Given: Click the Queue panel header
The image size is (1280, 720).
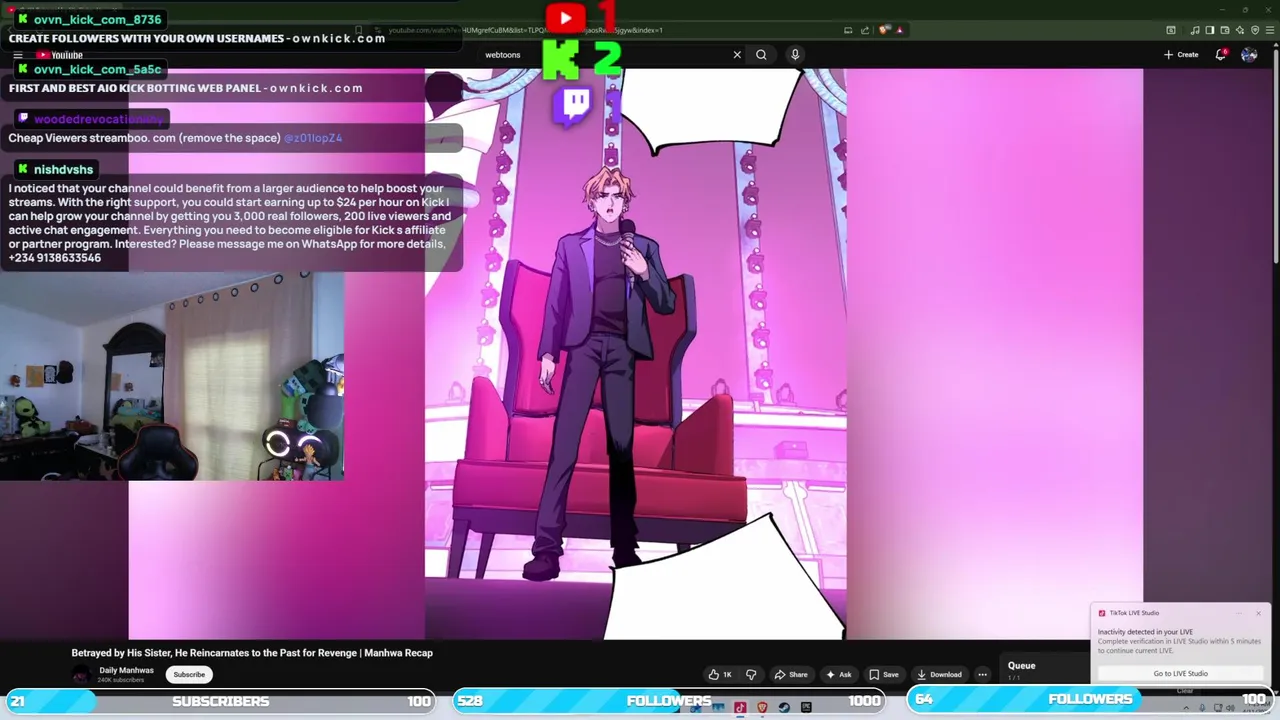Looking at the screenshot, I should point(1021,666).
